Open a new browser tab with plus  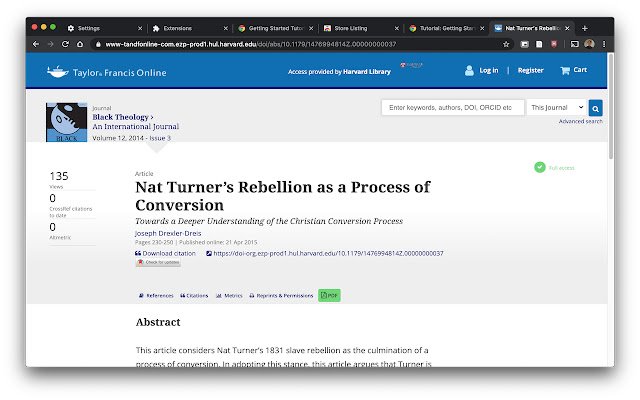[x=584, y=28]
